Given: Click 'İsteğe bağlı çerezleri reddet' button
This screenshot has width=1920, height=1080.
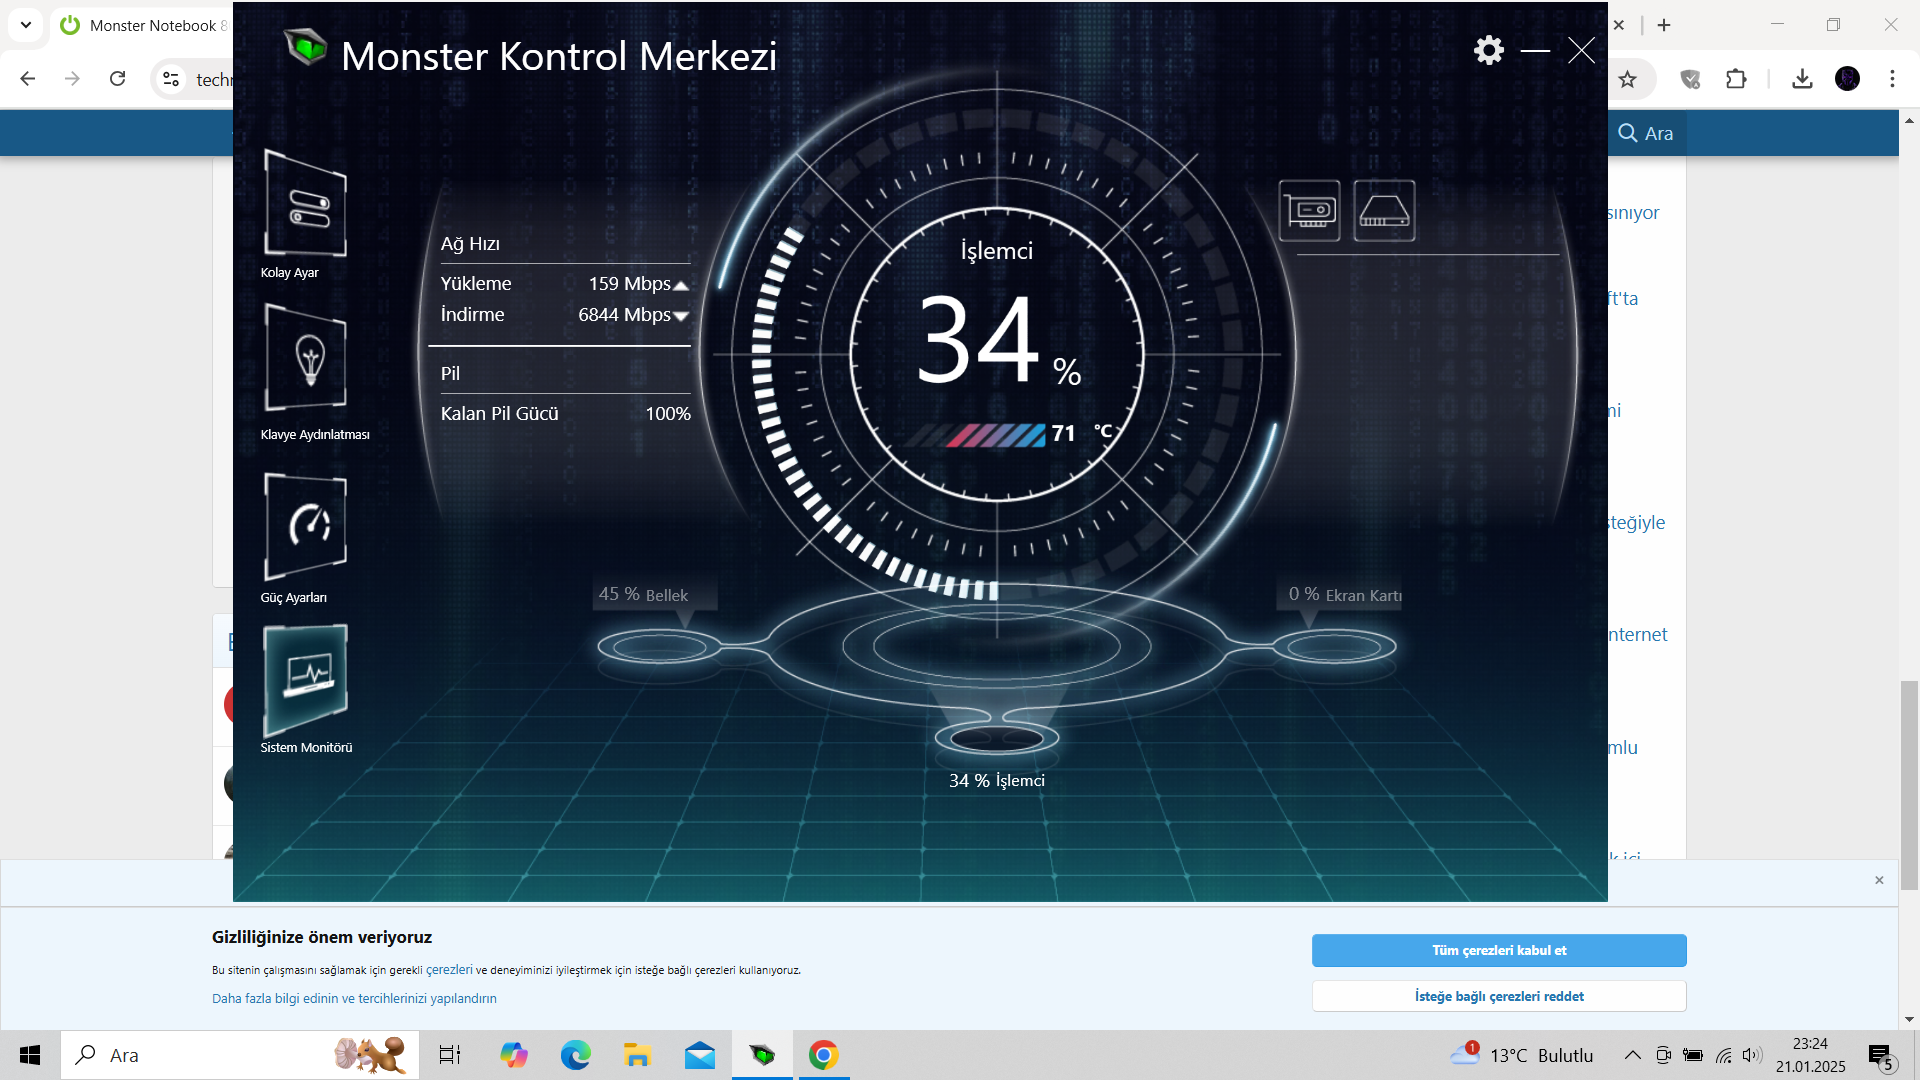Looking at the screenshot, I should [x=1498, y=996].
